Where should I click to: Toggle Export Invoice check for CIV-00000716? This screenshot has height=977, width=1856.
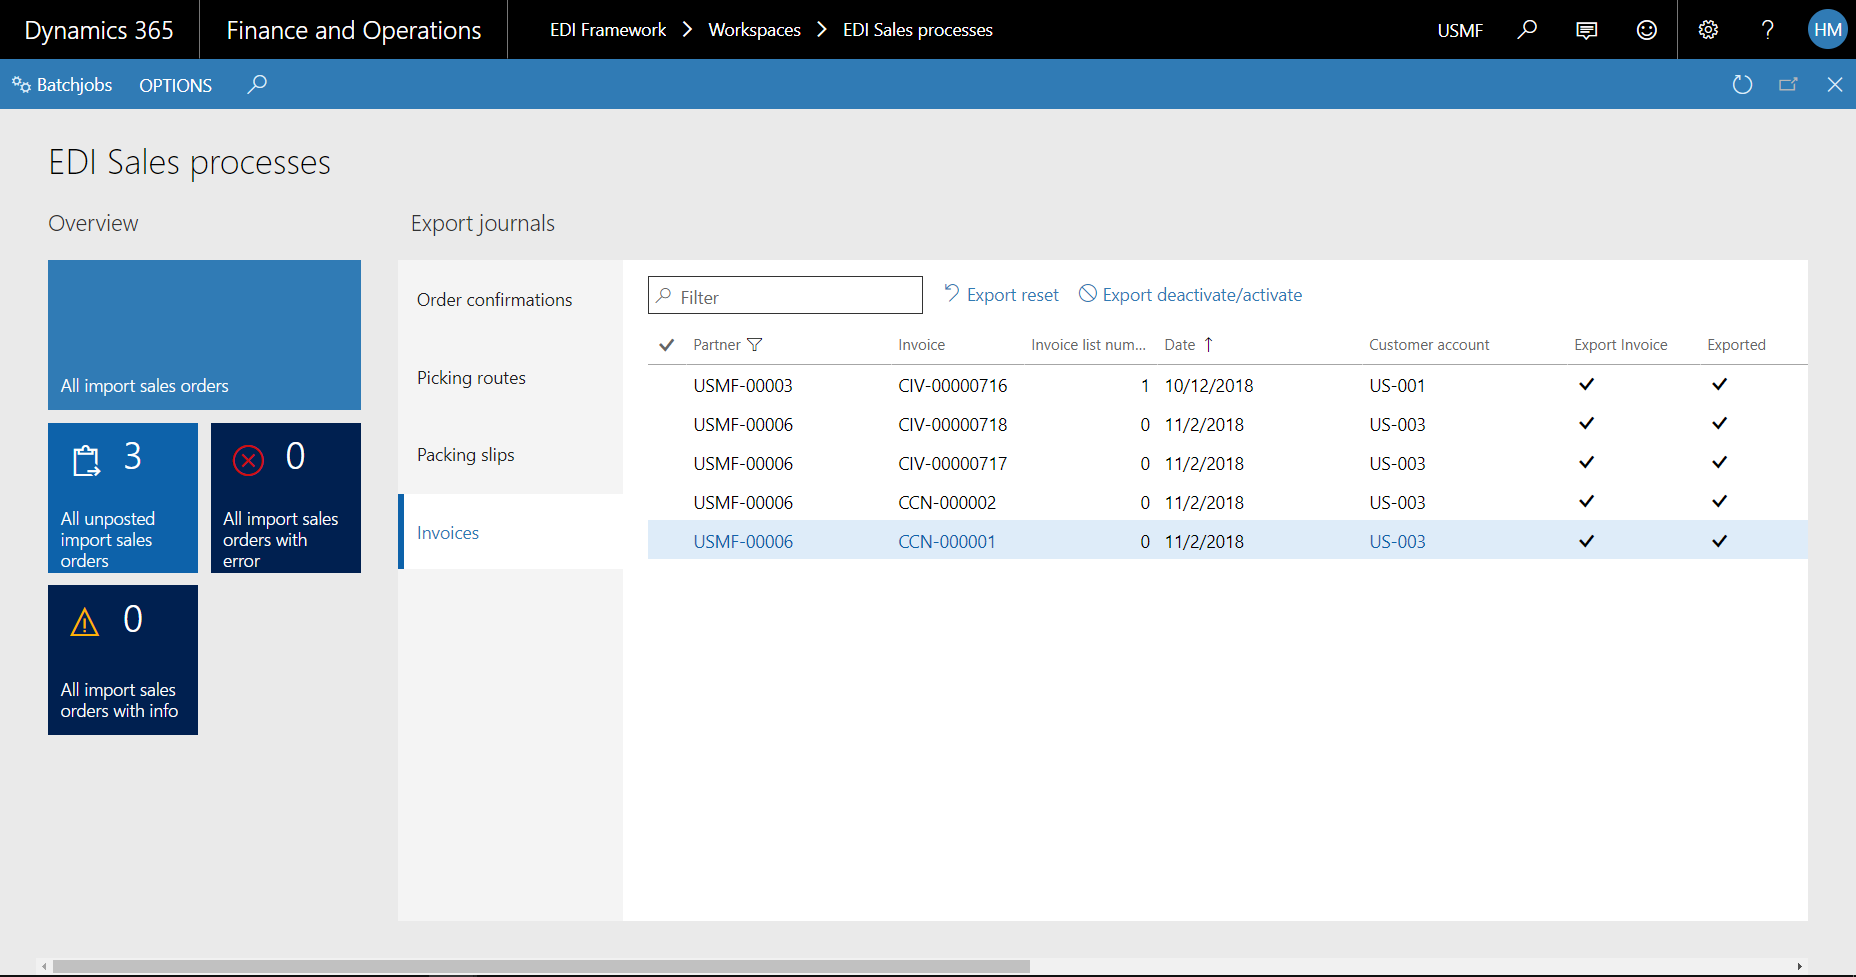pos(1586,384)
